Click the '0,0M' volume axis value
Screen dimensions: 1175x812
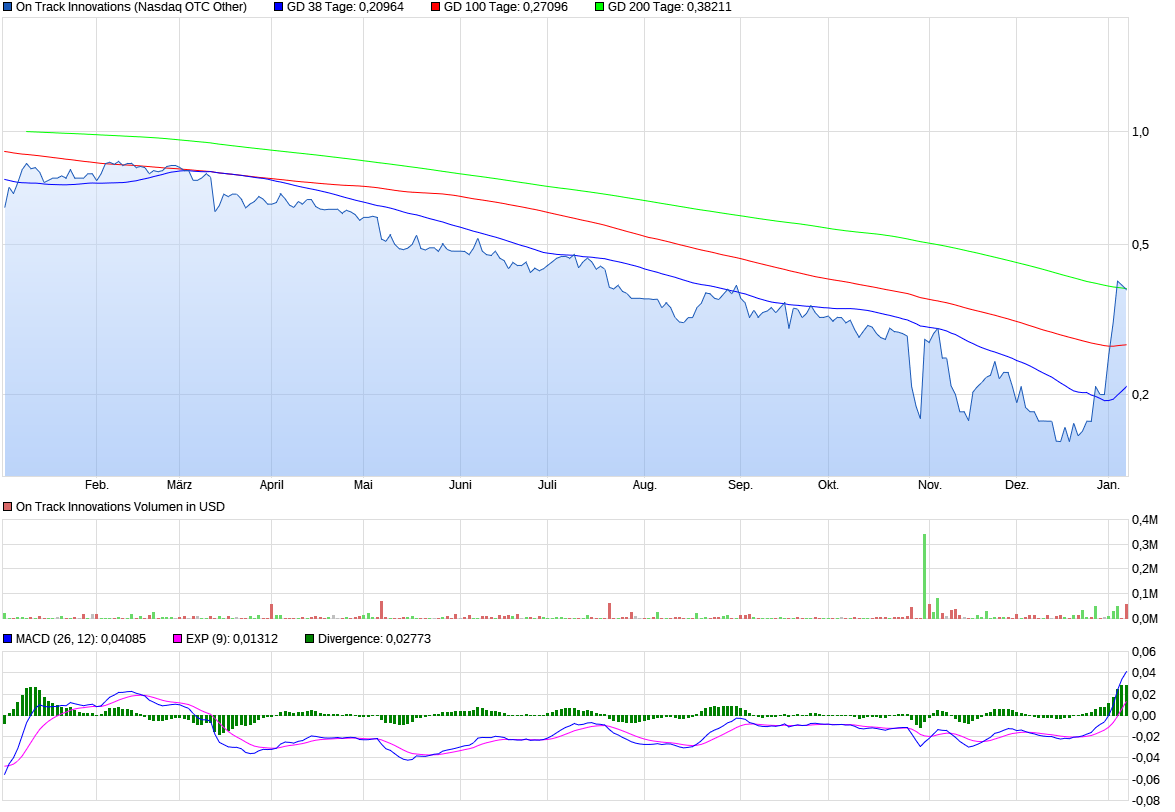[1145, 619]
